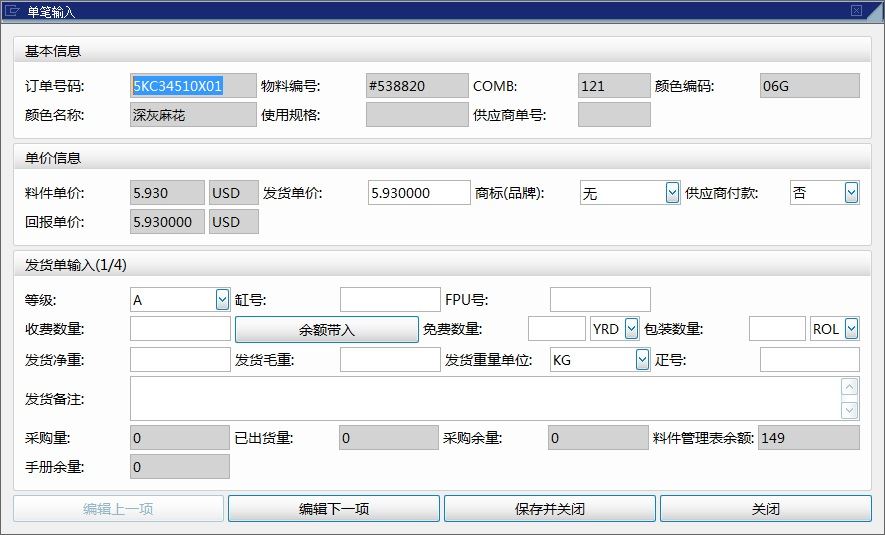Expand the 供应商付款 dropdown

tap(851, 193)
